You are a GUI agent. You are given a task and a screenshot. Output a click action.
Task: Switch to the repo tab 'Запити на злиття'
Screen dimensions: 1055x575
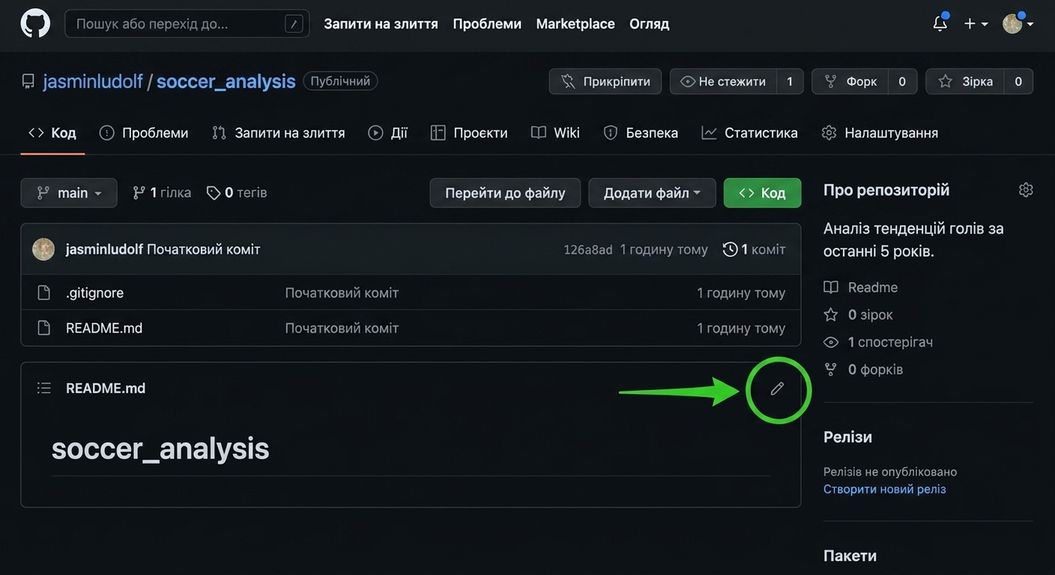pyautogui.click(x=279, y=133)
